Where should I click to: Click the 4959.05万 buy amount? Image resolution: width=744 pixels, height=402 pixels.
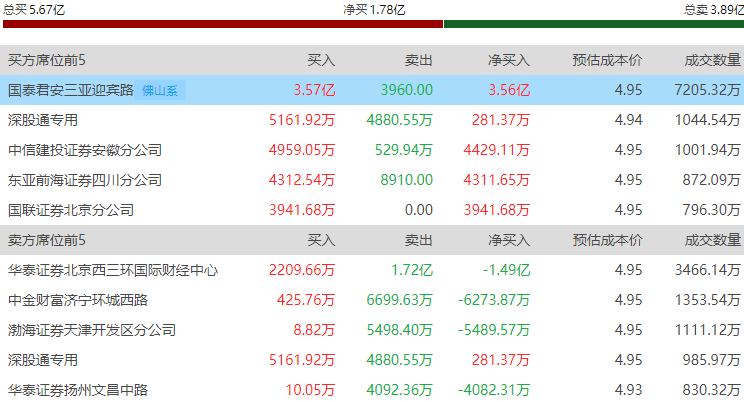(x=302, y=150)
